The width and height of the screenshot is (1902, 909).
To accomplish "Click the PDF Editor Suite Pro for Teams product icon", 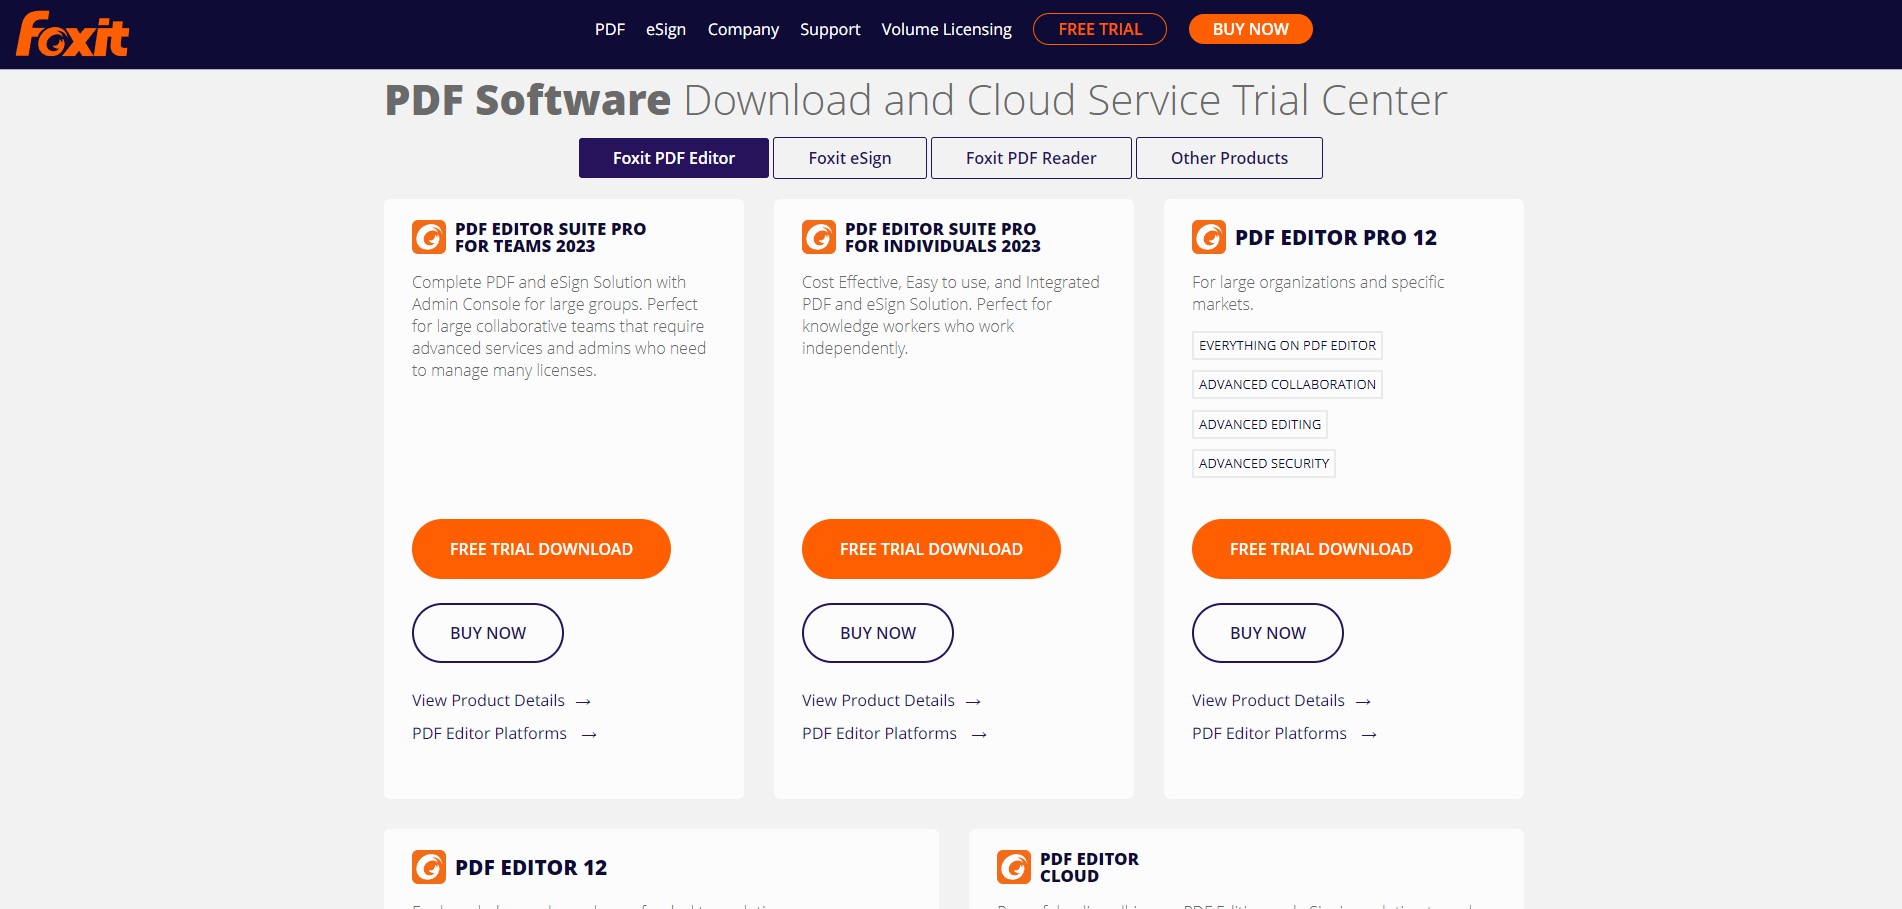I will pyautogui.click(x=429, y=237).
